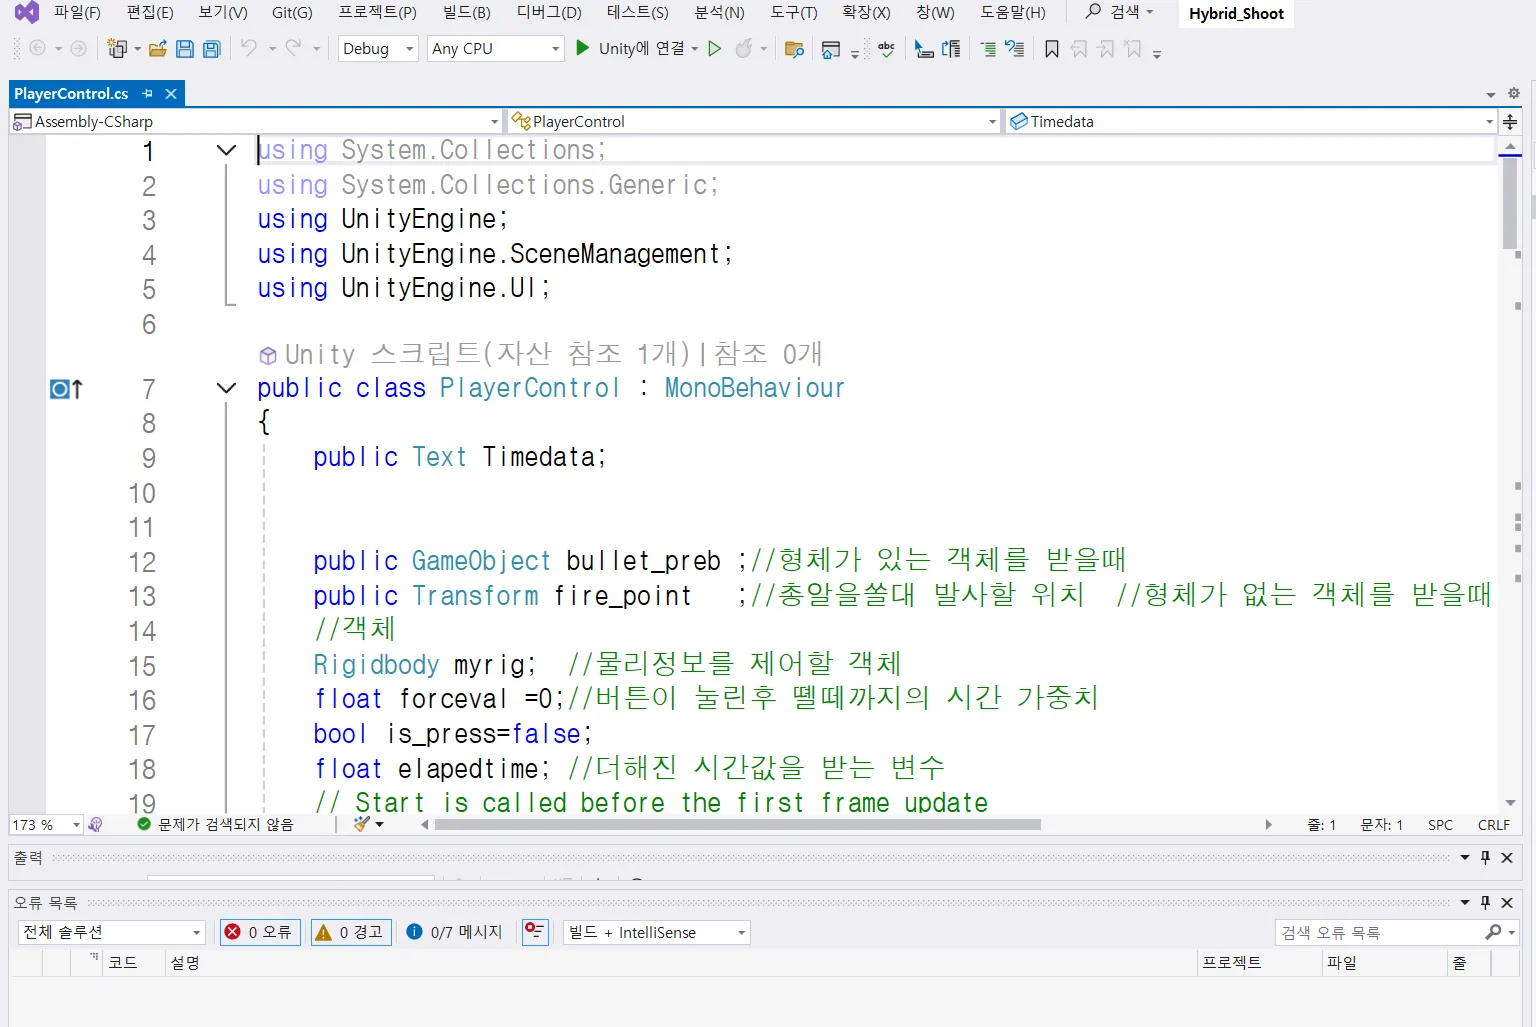Open the Git(G) menu
1536x1027 pixels.
(x=291, y=13)
